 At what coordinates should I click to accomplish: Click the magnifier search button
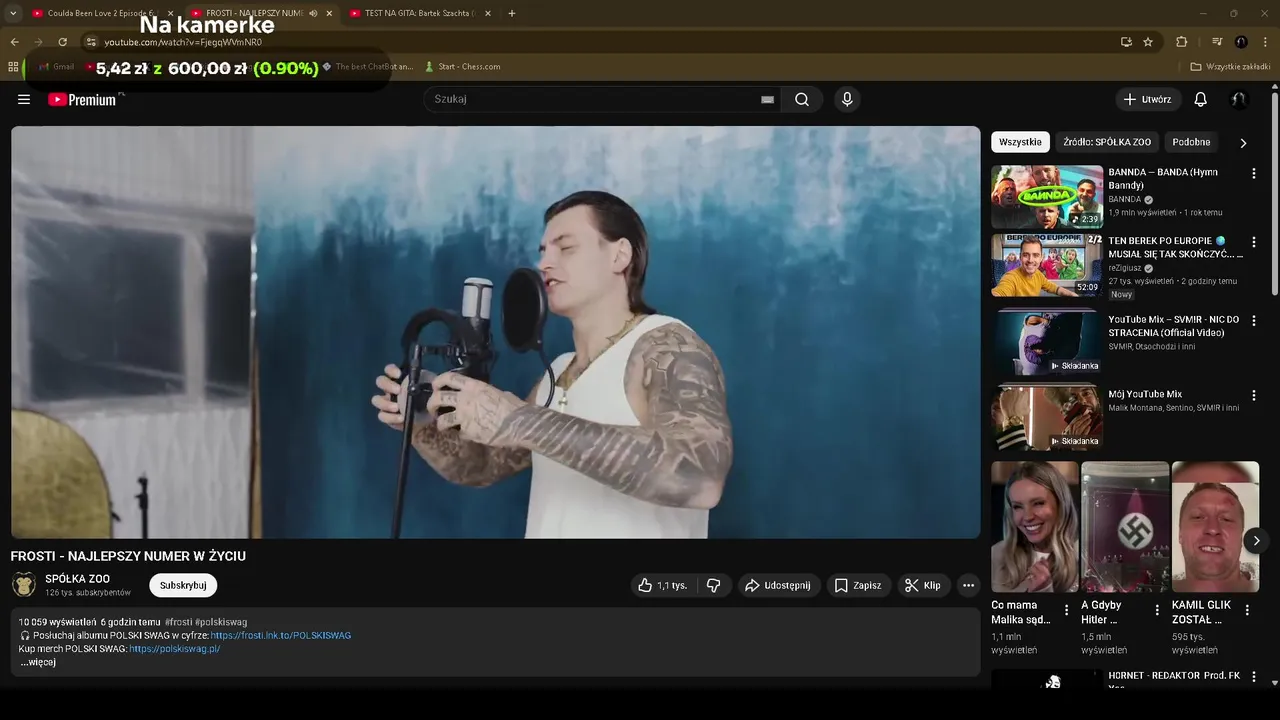click(x=802, y=99)
